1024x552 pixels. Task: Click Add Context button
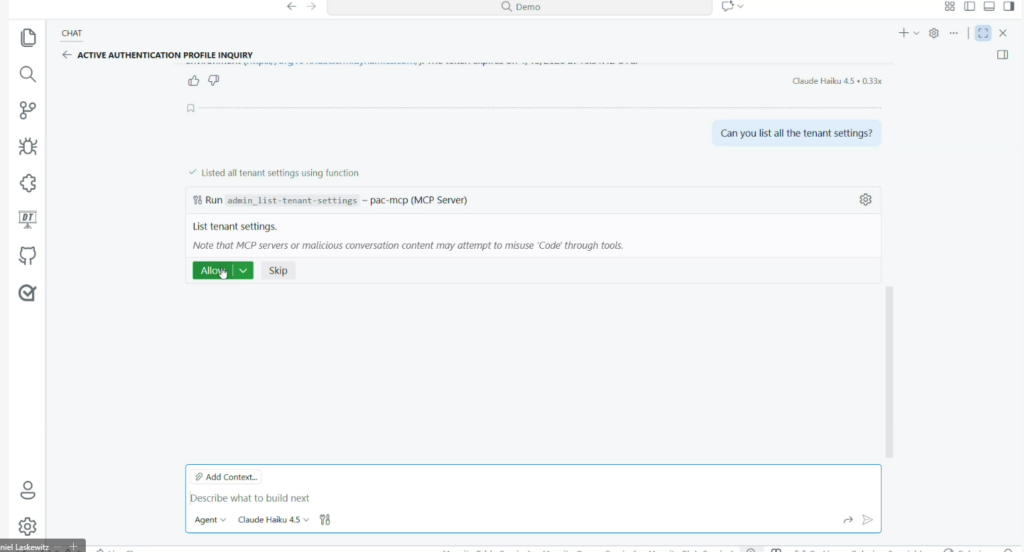226,477
